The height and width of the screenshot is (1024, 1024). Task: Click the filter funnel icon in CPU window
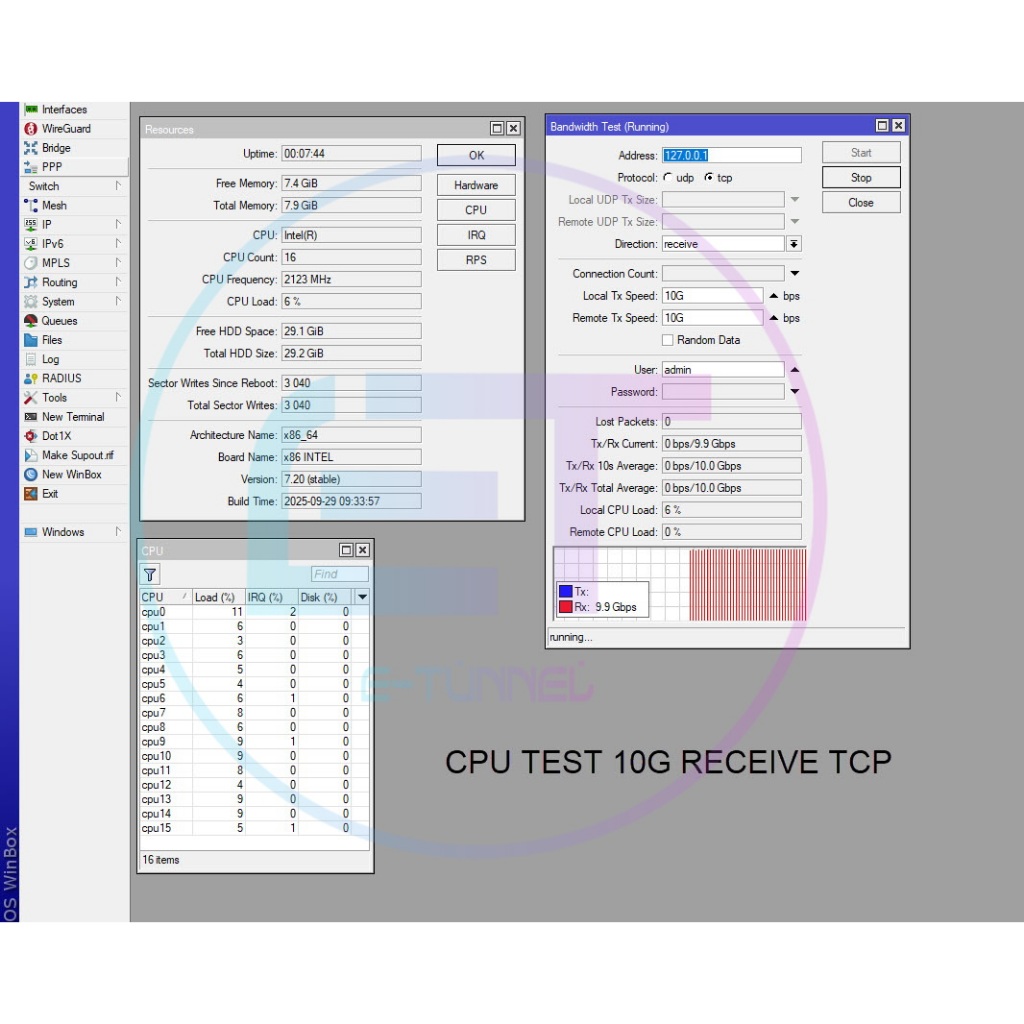click(x=150, y=574)
